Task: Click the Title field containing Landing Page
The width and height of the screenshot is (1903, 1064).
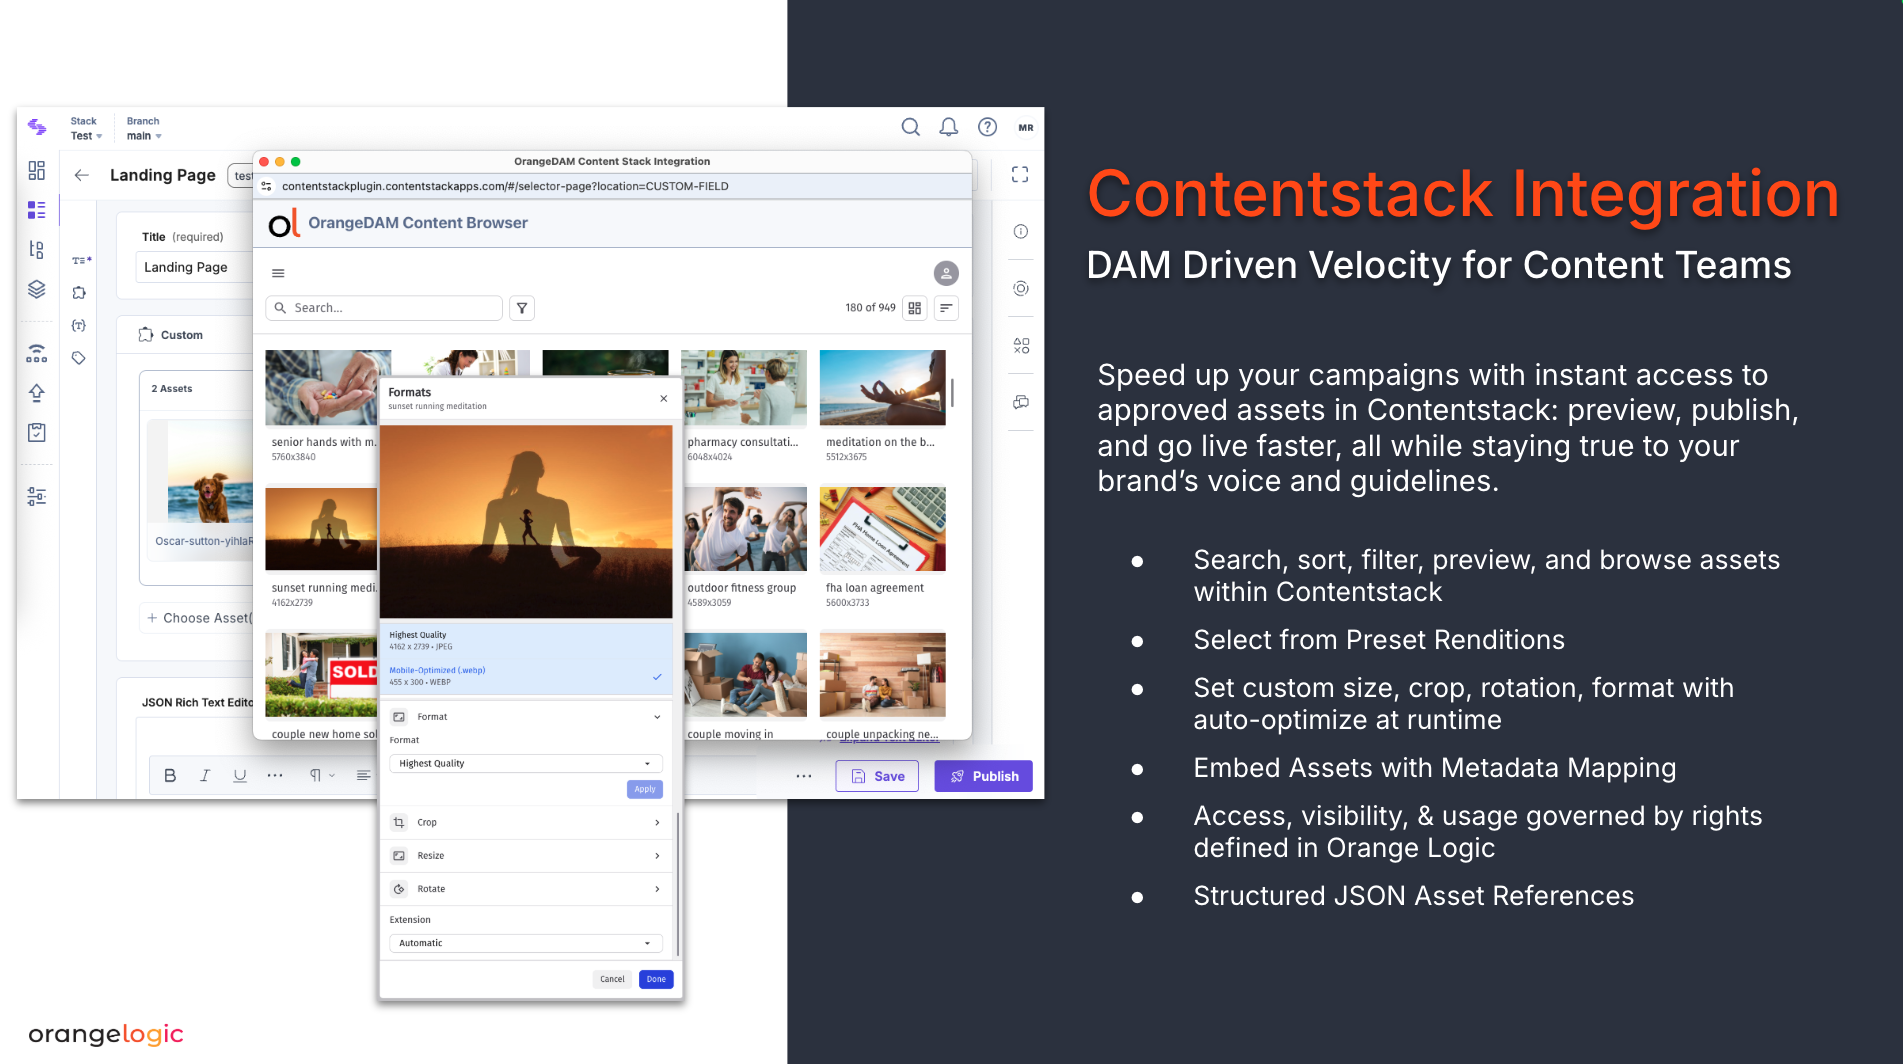Action: tap(194, 267)
